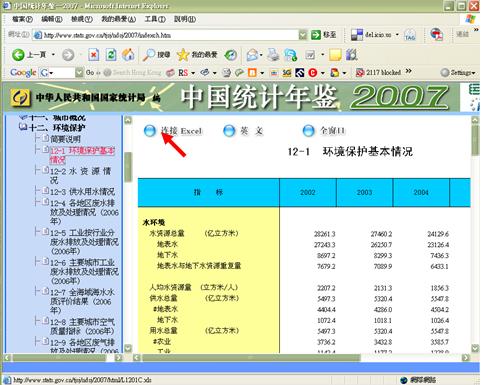Click the tree pane scroll down arrow
The width and height of the screenshot is (481, 385).
128,349
